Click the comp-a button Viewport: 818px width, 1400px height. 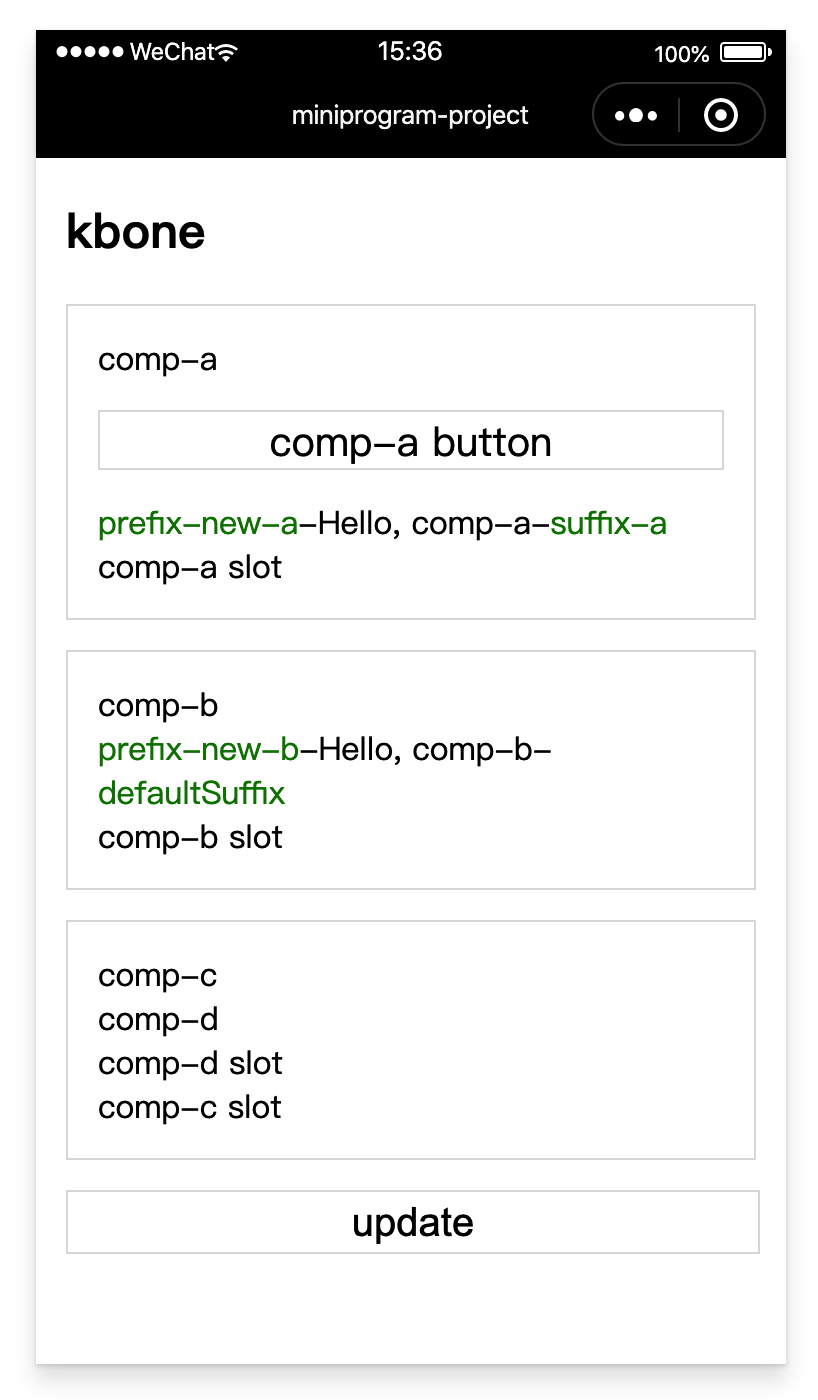point(411,440)
